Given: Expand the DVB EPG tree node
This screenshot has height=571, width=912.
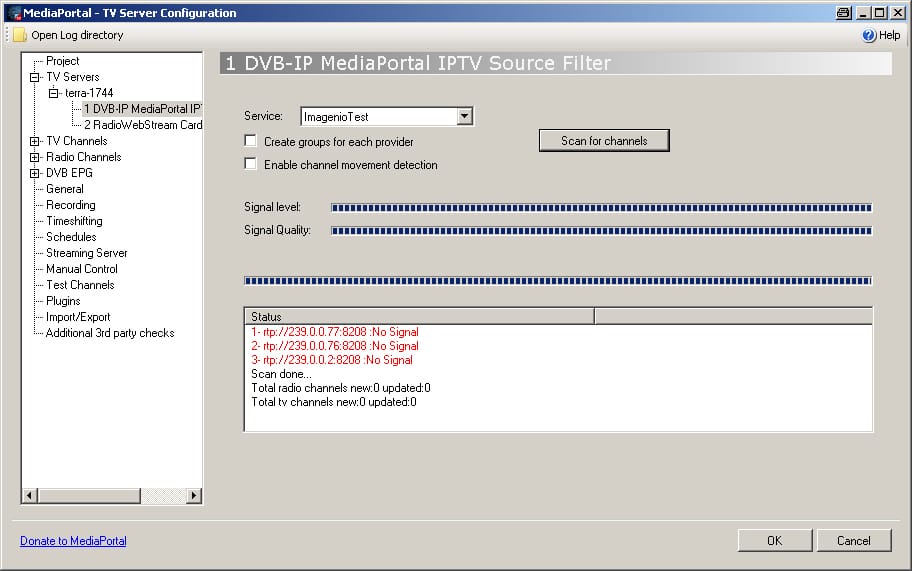Looking at the screenshot, I should [x=35, y=173].
